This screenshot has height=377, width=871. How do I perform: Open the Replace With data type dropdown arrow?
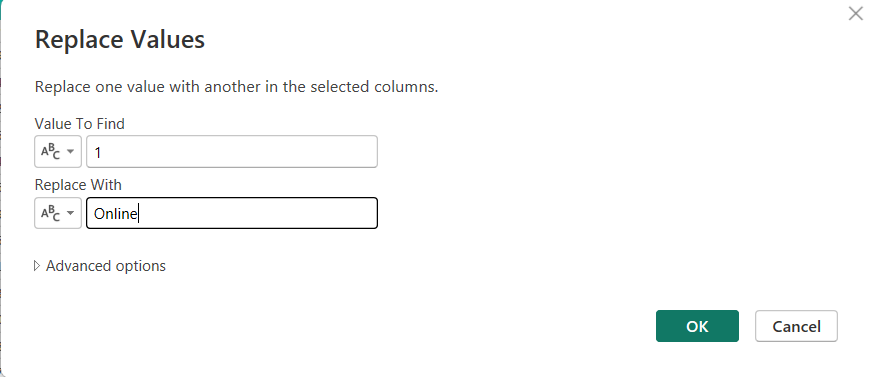point(71,213)
